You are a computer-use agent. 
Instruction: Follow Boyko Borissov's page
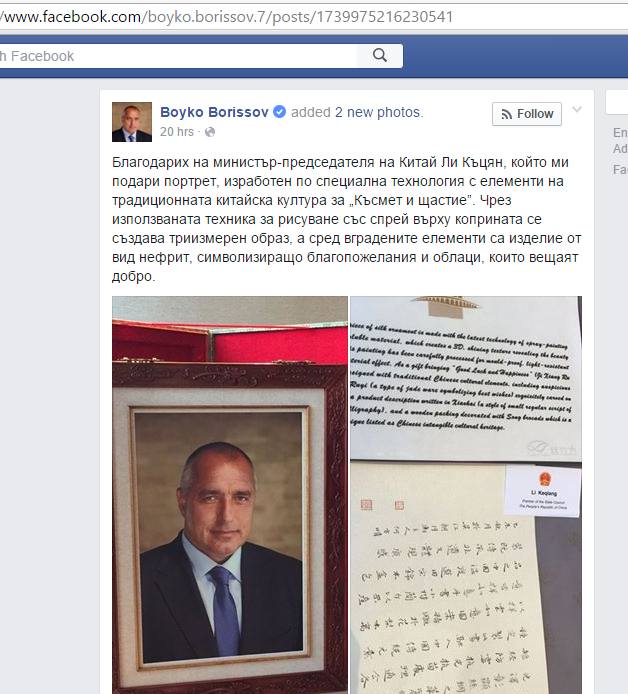tap(527, 114)
